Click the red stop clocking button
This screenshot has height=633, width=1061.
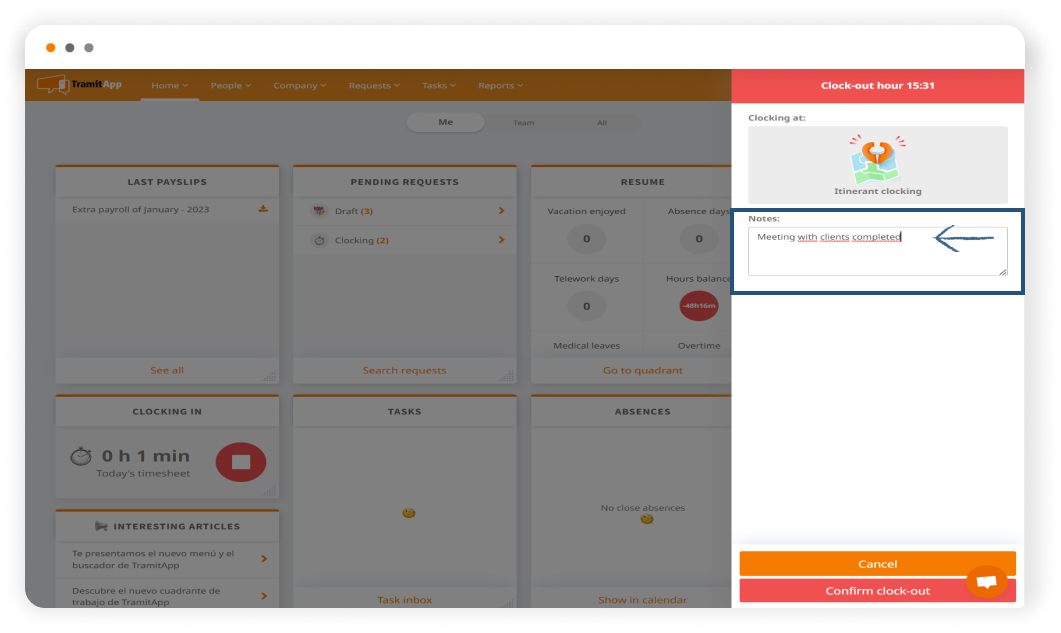(241, 462)
